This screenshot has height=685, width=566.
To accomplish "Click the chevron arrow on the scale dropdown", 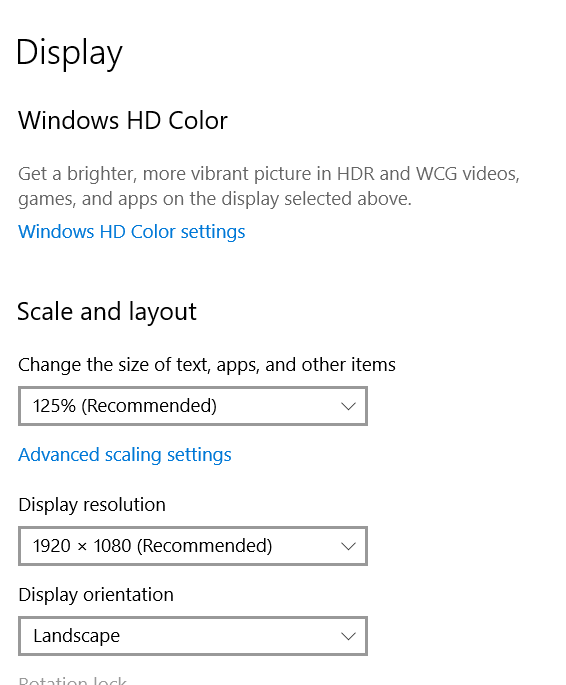I will [348, 406].
